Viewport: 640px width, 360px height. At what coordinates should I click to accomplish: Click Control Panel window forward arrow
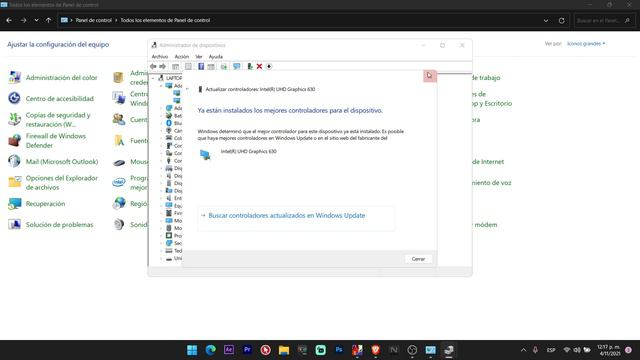point(23,20)
